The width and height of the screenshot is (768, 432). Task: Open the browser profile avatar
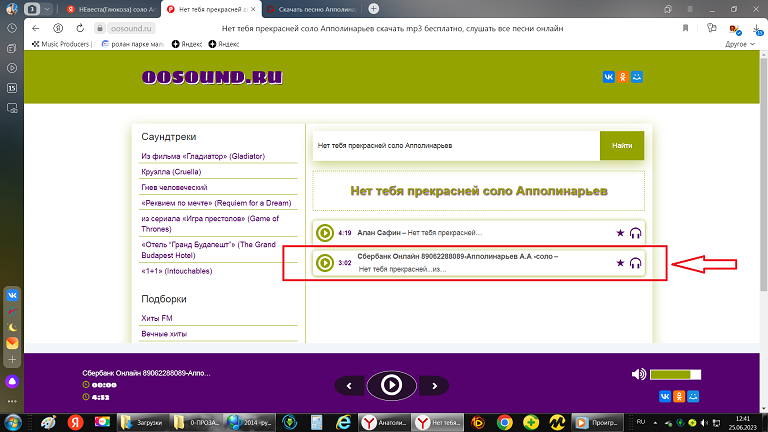click(12, 9)
